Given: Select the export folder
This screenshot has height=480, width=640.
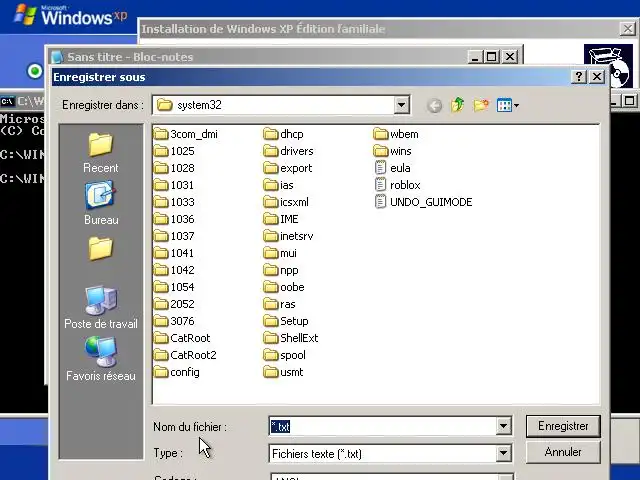Looking at the screenshot, I should (x=288, y=168).
